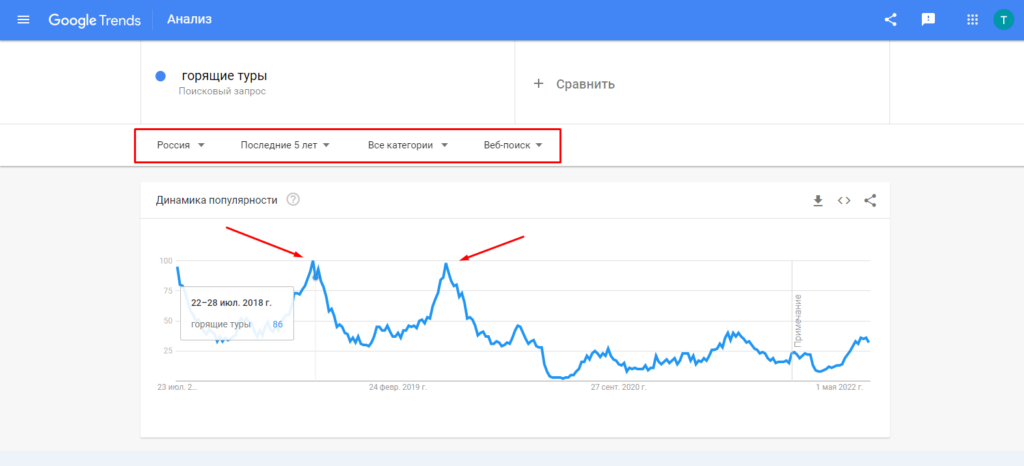Viewport: 1024px width, 466px height.
Task: Open the Веб-поиск search type dropdown
Action: (x=512, y=145)
